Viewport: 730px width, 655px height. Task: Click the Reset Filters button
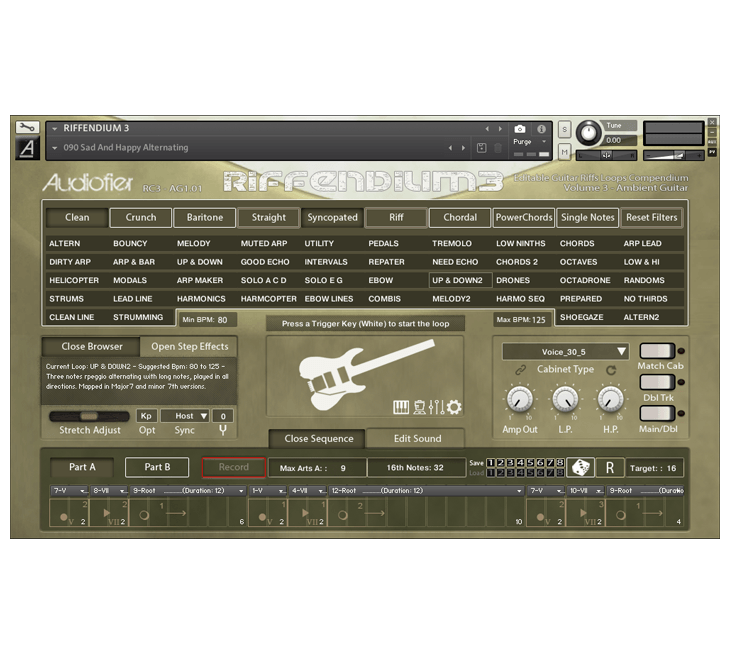(x=651, y=217)
